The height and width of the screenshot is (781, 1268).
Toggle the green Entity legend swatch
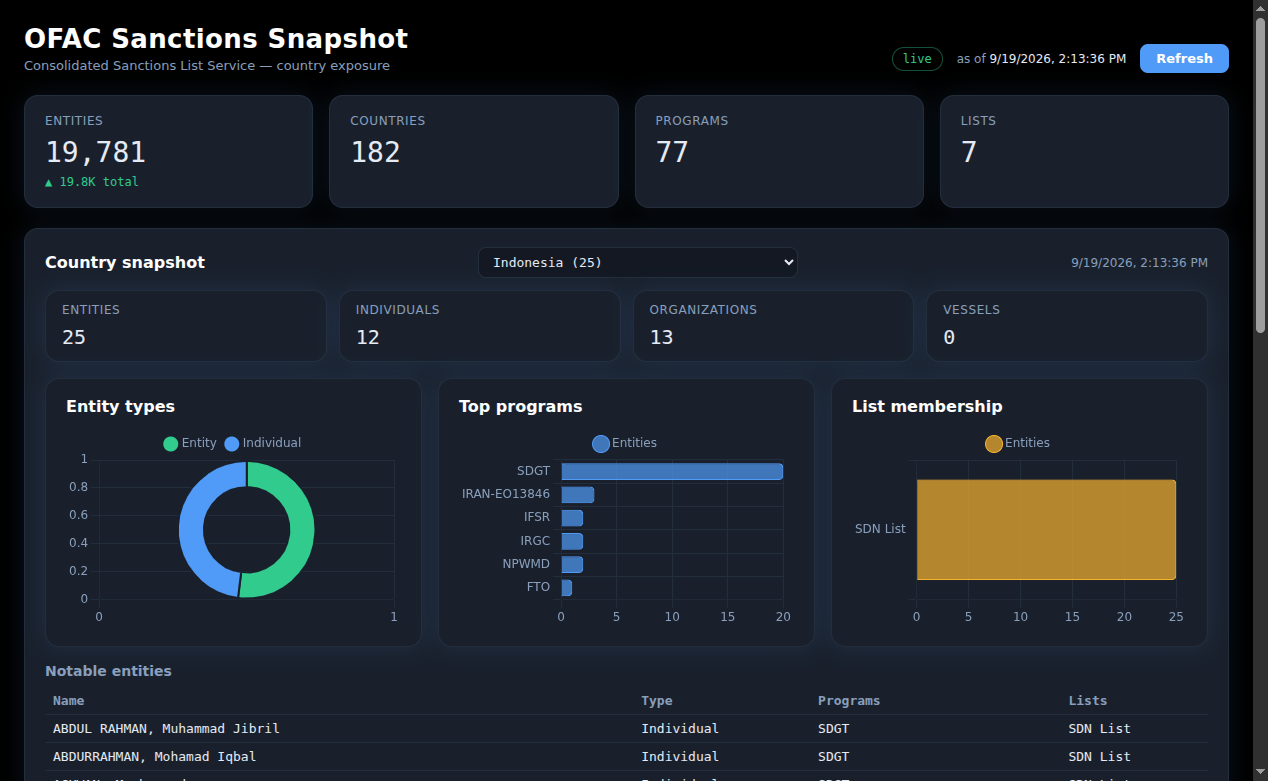point(171,443)
